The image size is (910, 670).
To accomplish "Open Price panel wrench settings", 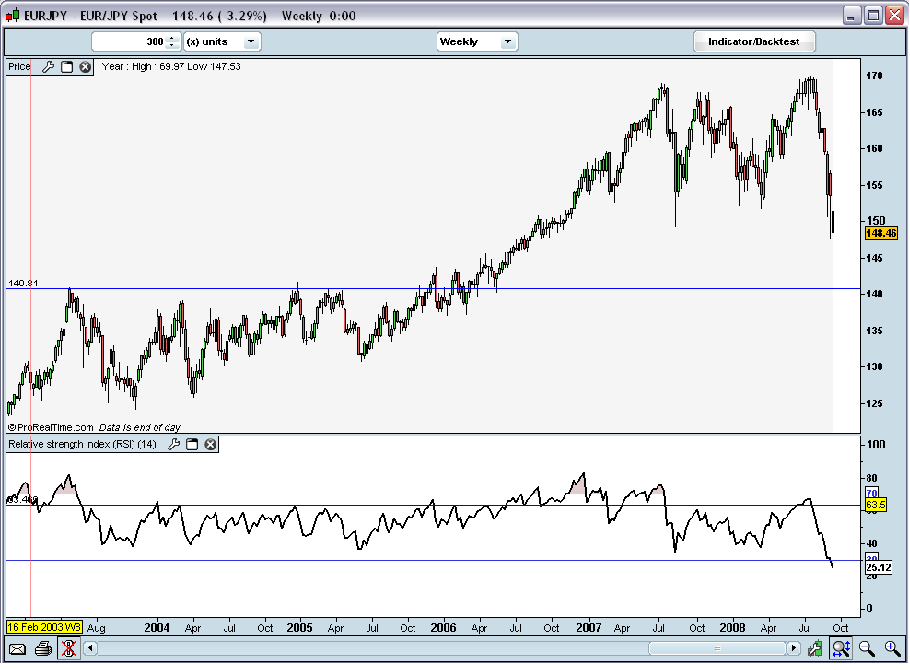I will tap(48, 67).
